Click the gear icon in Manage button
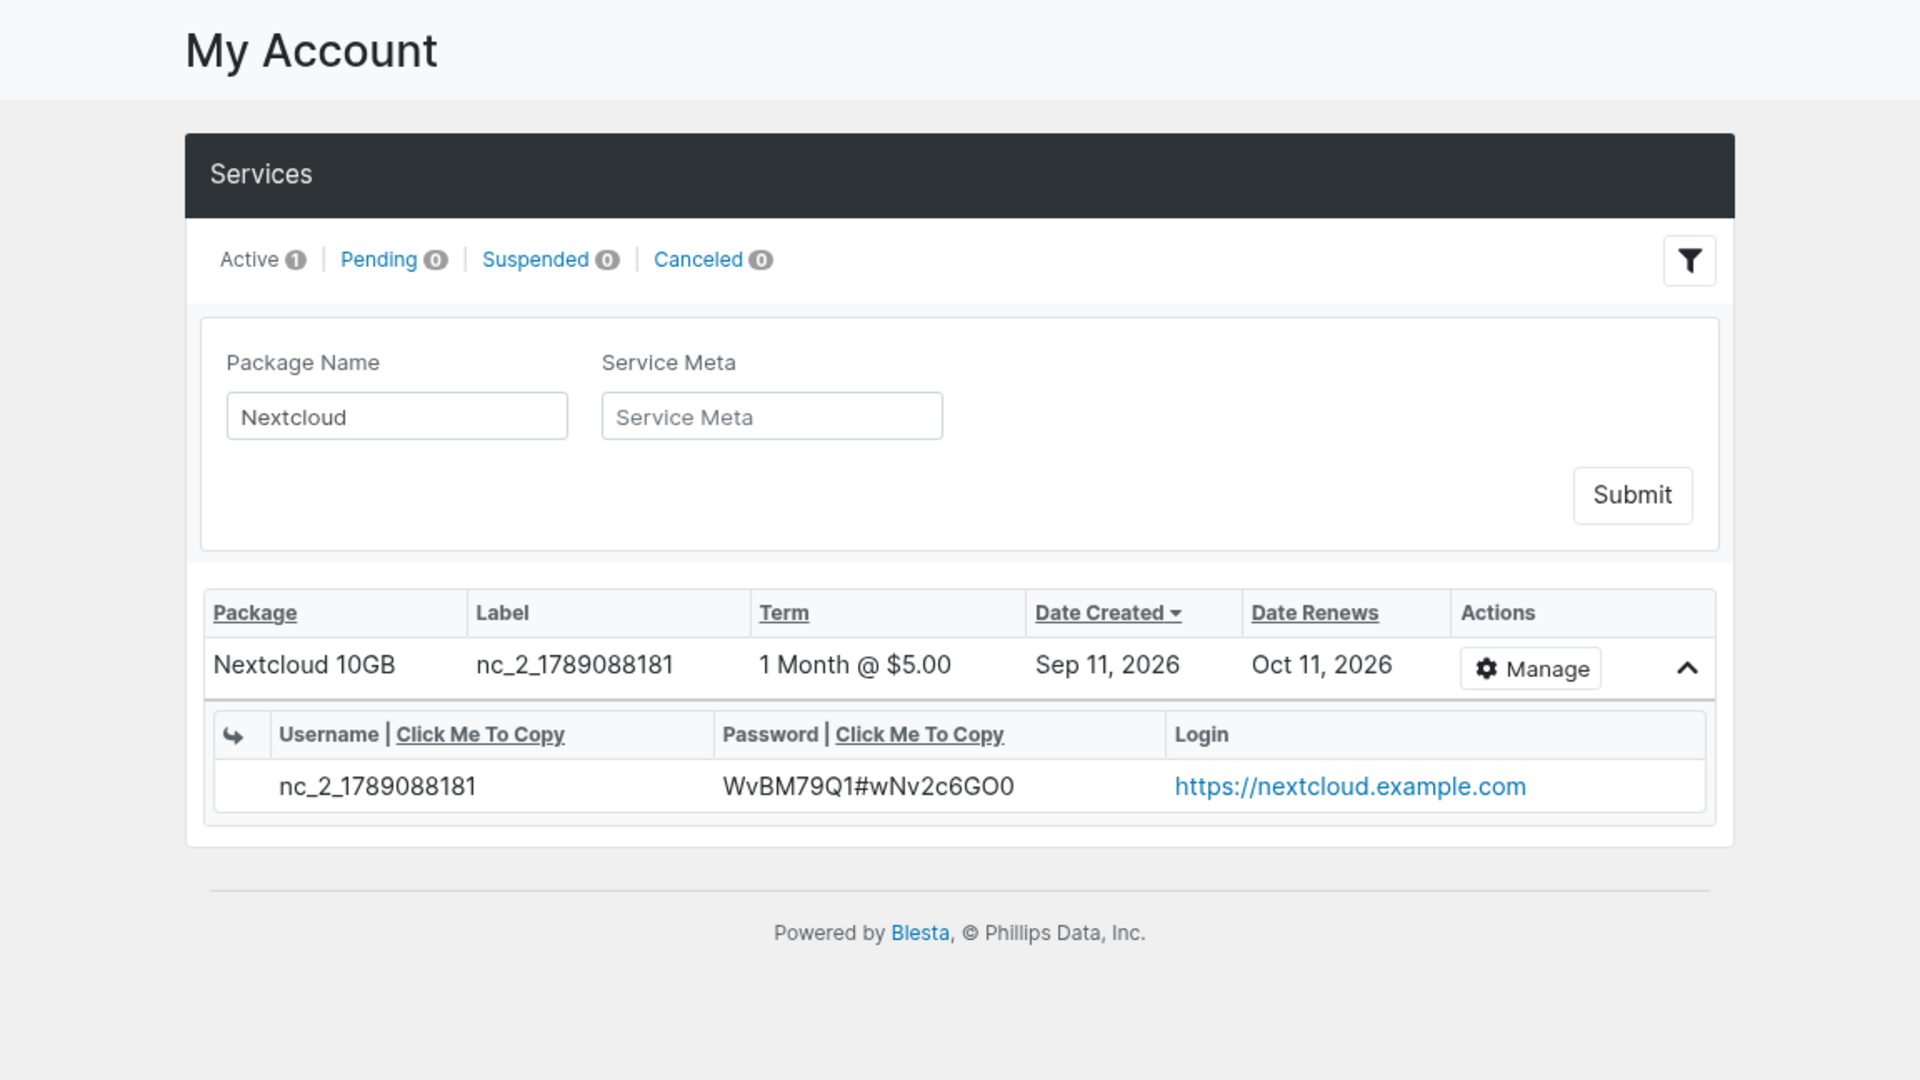The width and height of the screenshot is (1920, 1080). click(x=1487, y=669)
